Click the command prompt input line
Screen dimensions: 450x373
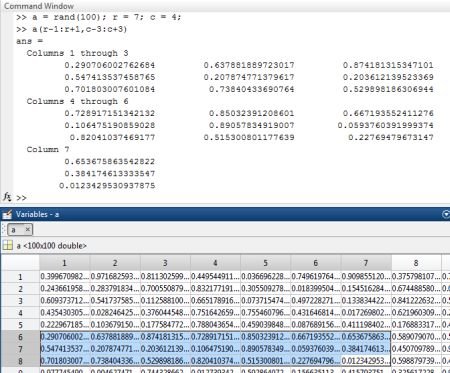[x=233, y=198]
